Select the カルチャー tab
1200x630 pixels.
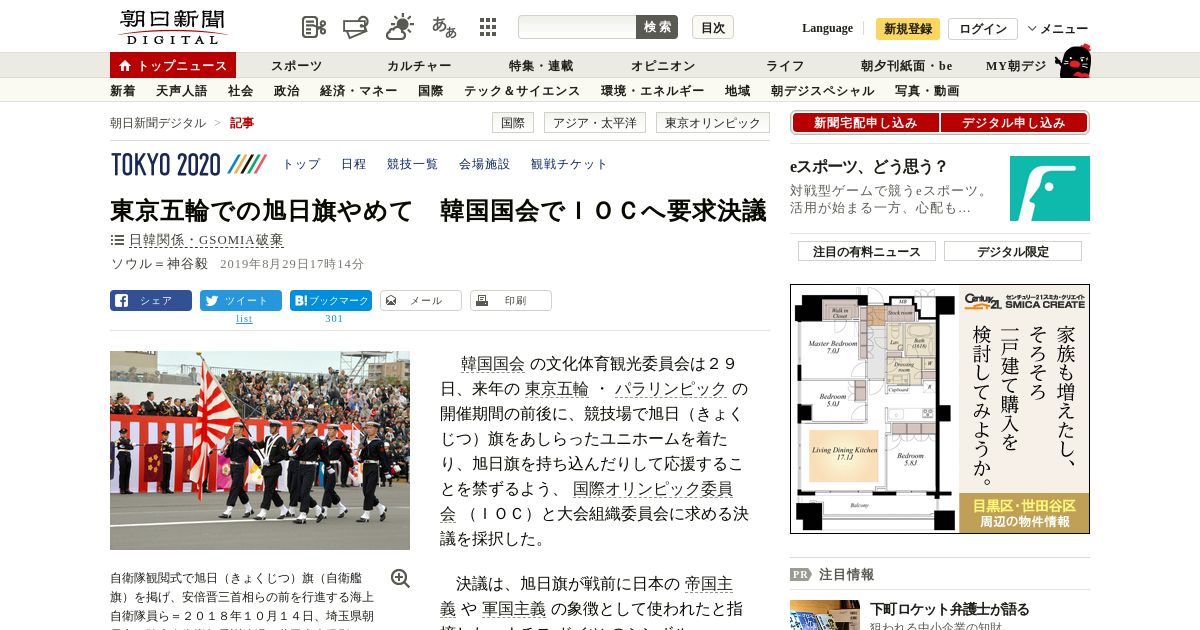click(419, 66)
